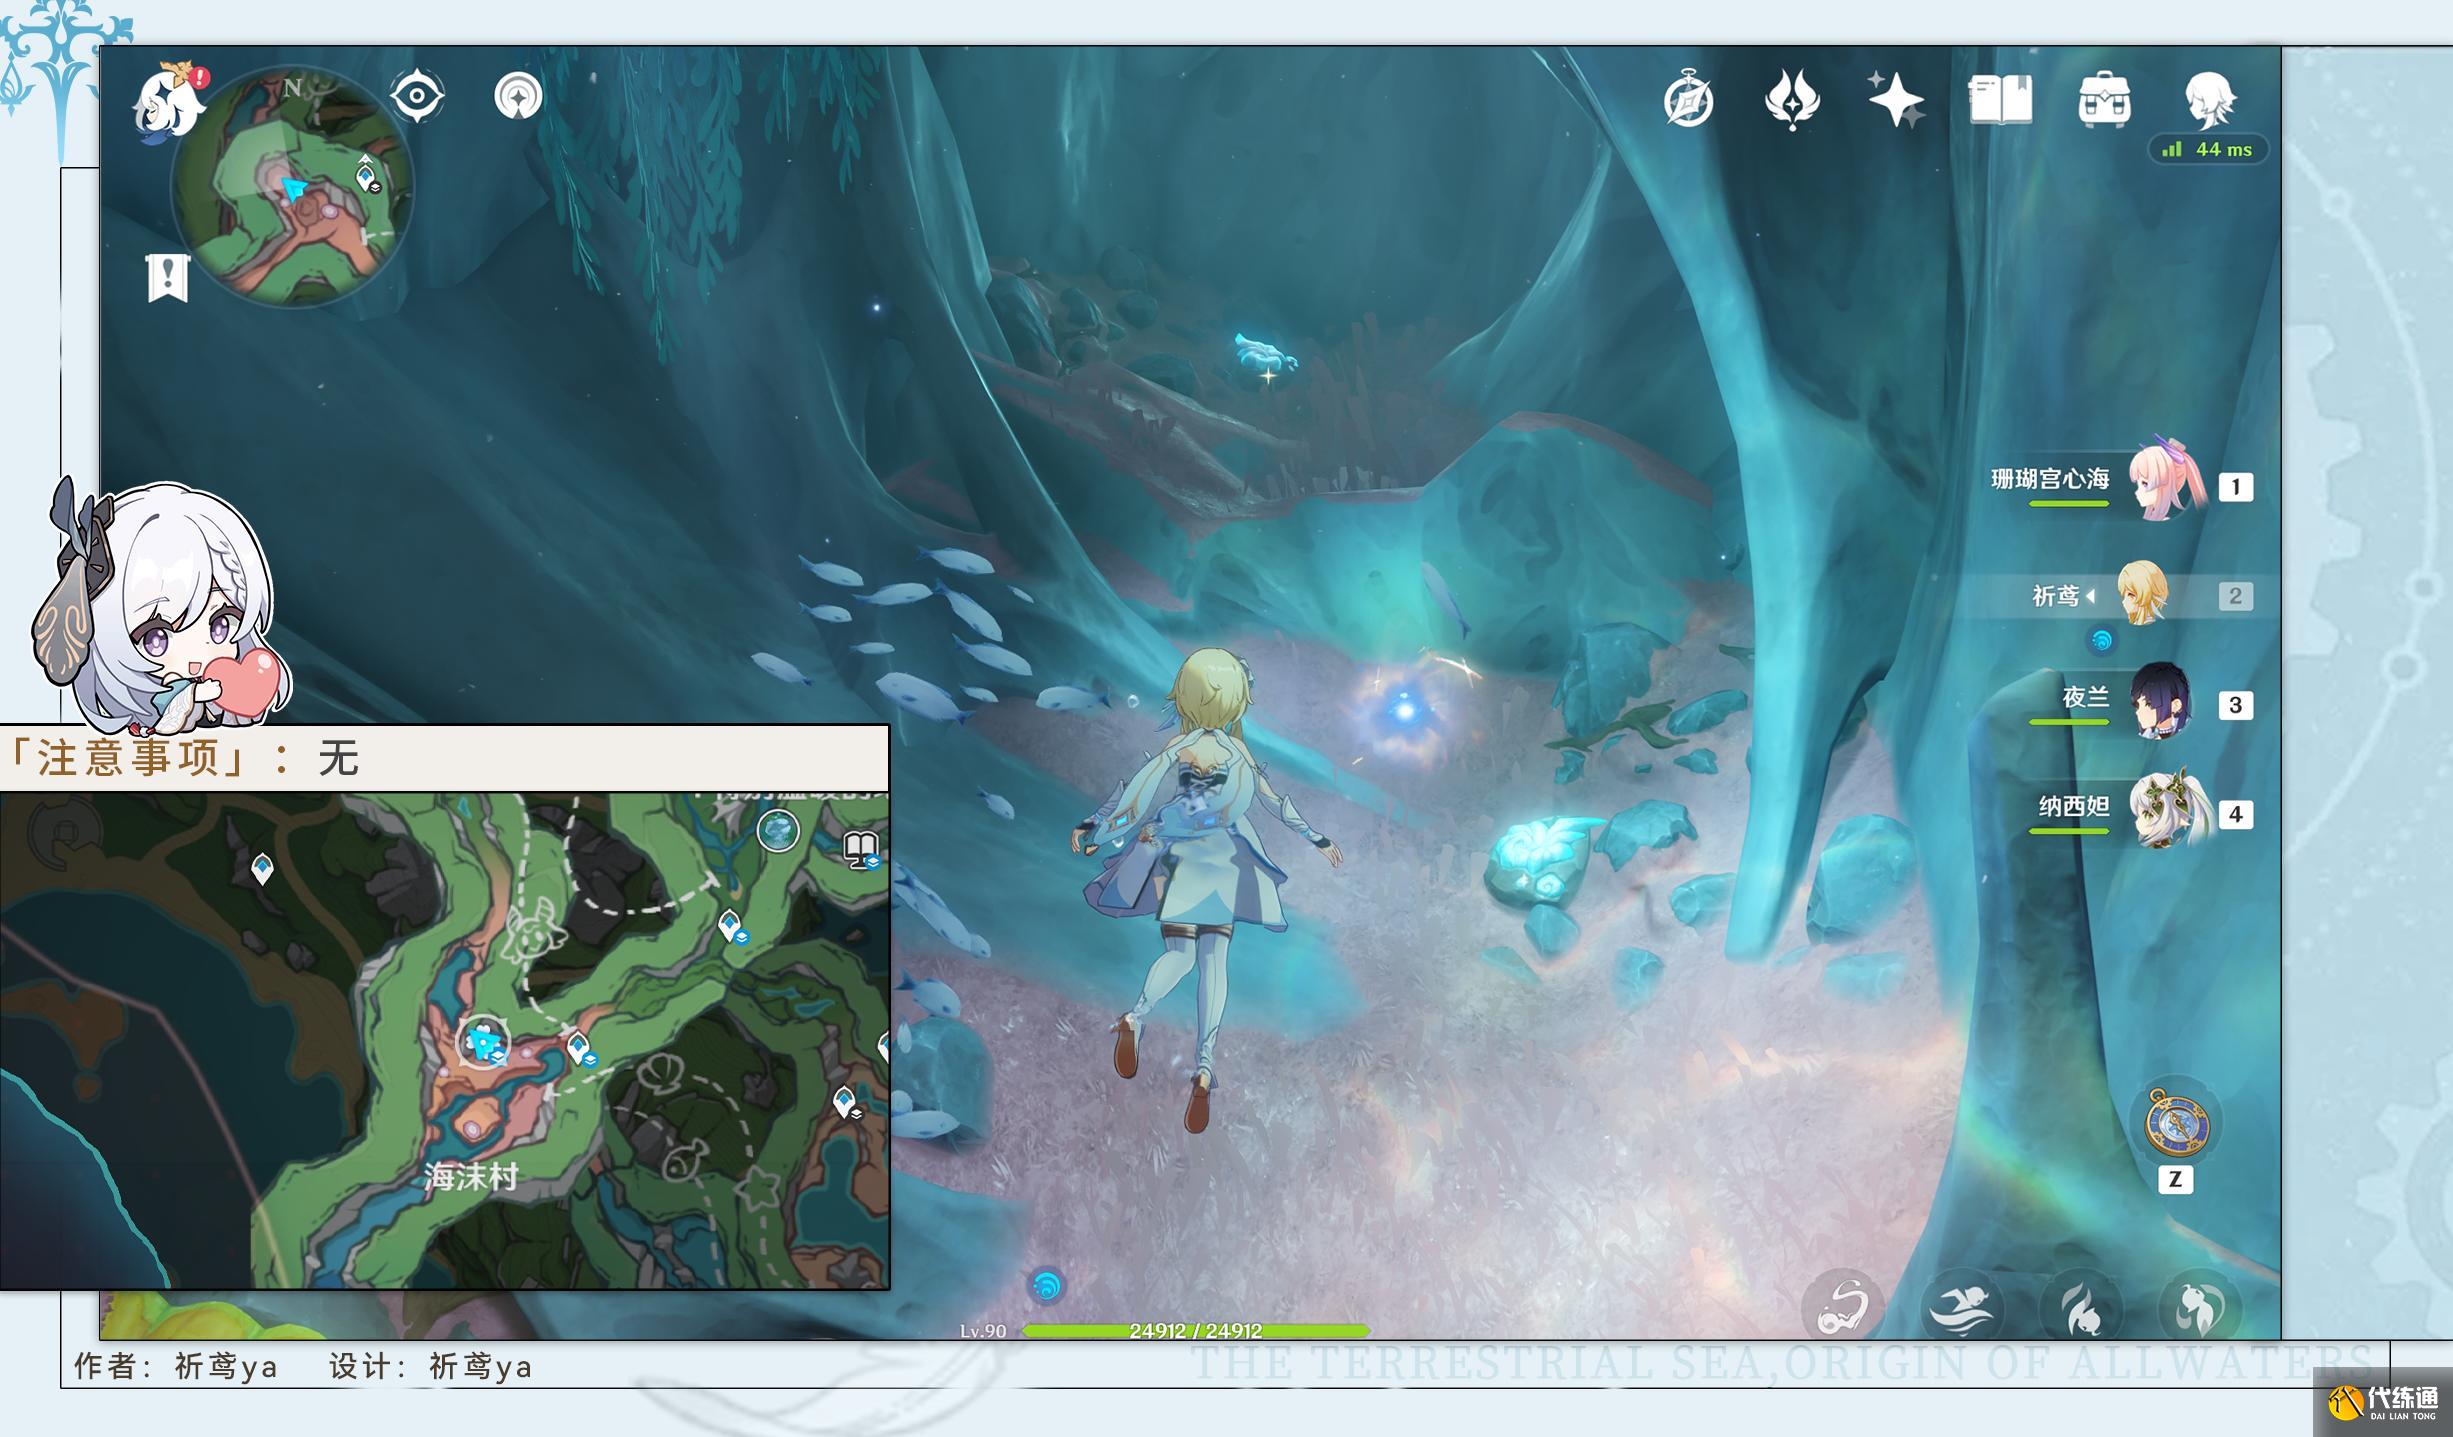Image resolution: width=2453 pixels, height=1437 pixels.
Task: Click the 海沫村 label on map
Action: click(471, 1177)
